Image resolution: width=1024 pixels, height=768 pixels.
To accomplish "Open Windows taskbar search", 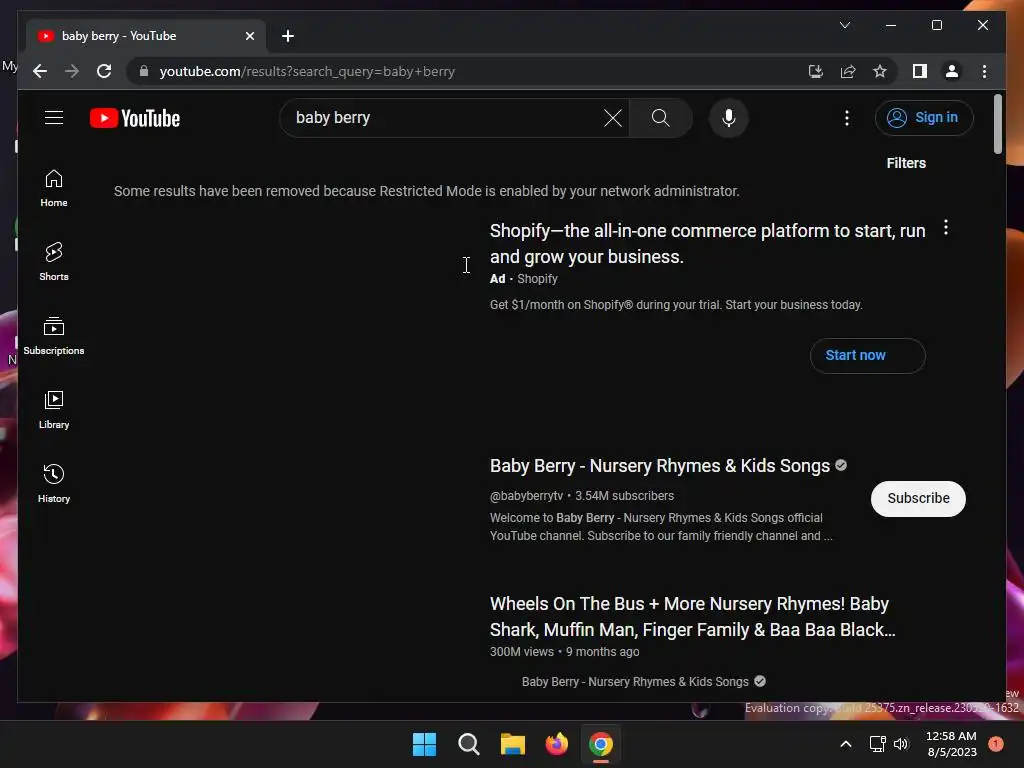I will [x=469, y=744].
